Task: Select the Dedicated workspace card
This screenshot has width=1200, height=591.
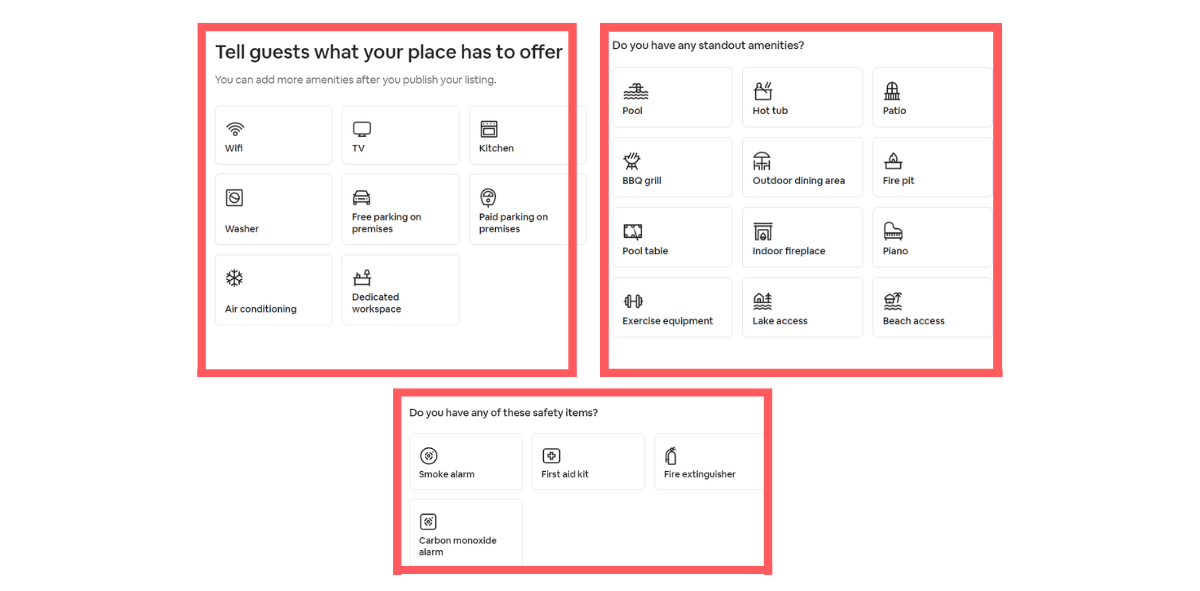Action: pos(400,289)
